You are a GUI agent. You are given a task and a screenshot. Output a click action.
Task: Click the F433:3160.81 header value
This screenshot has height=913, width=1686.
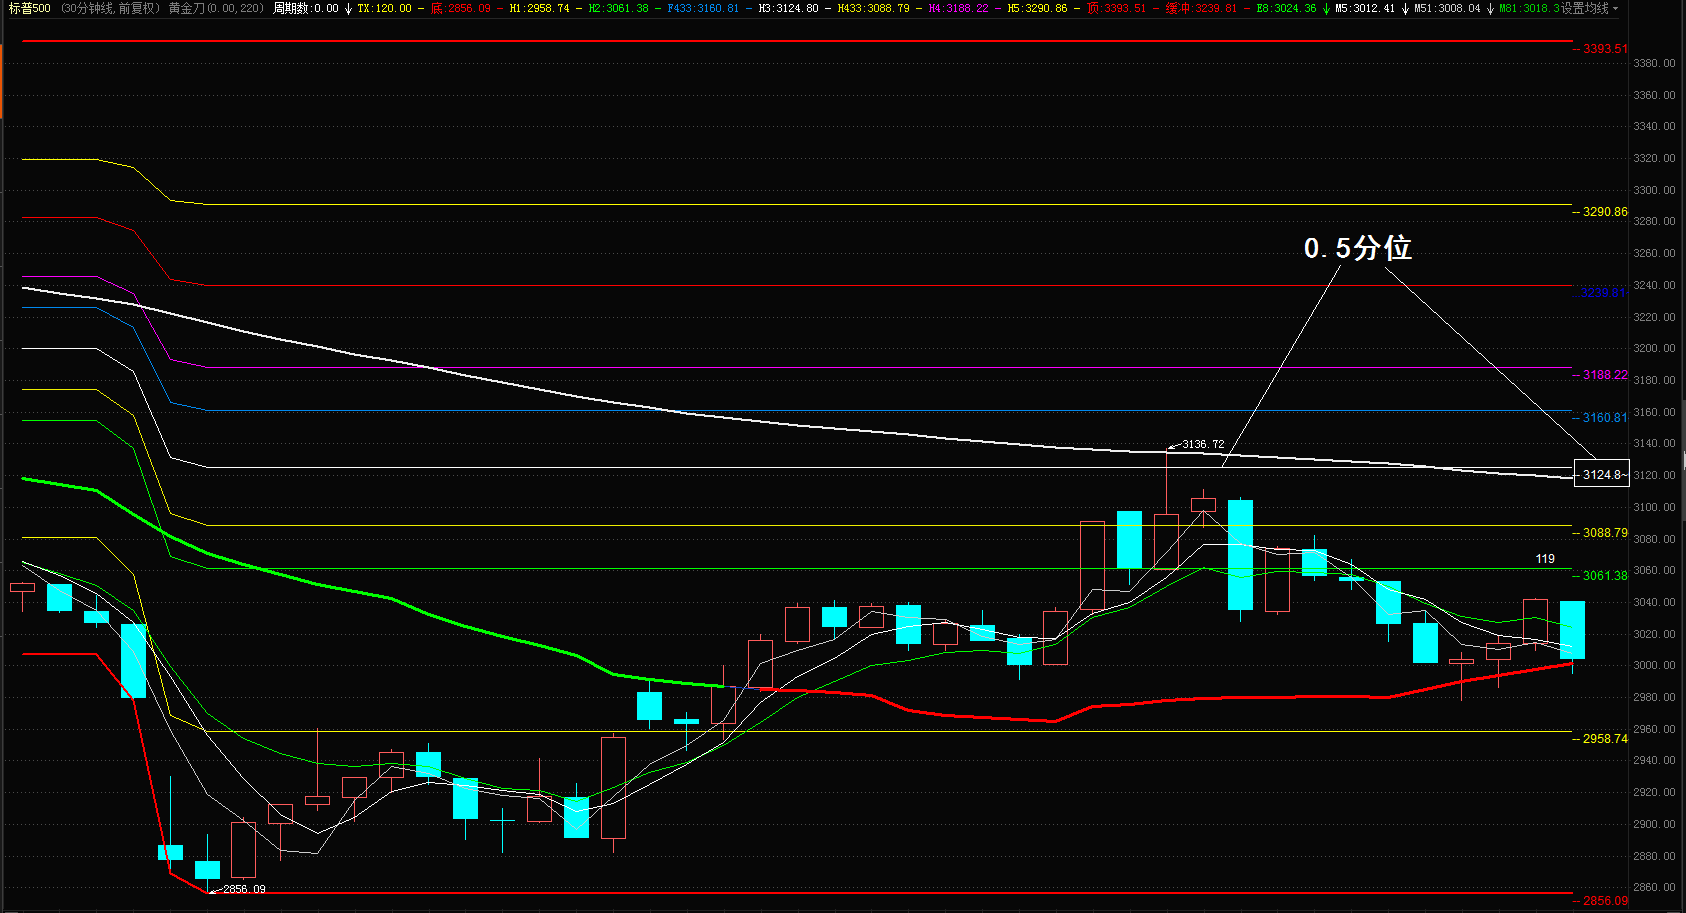pyautogui.click(x=703, y=8)
